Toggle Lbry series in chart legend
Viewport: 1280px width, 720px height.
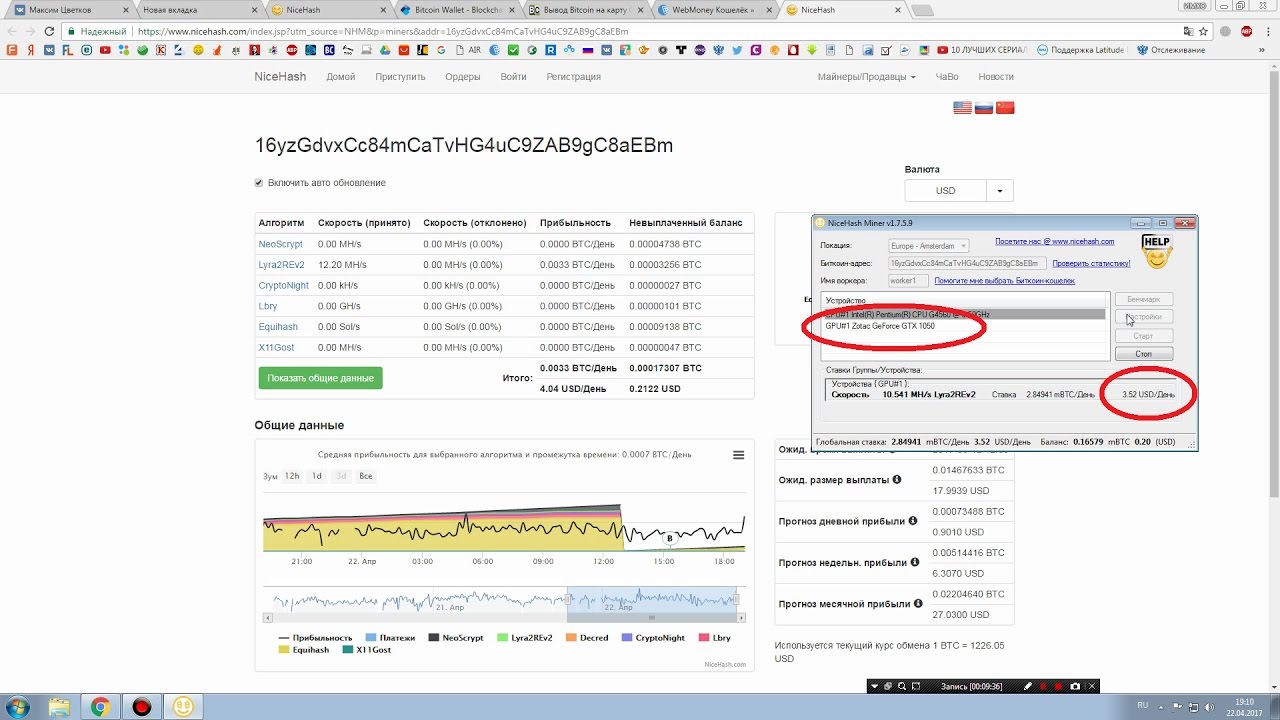(x=714, y=637)
